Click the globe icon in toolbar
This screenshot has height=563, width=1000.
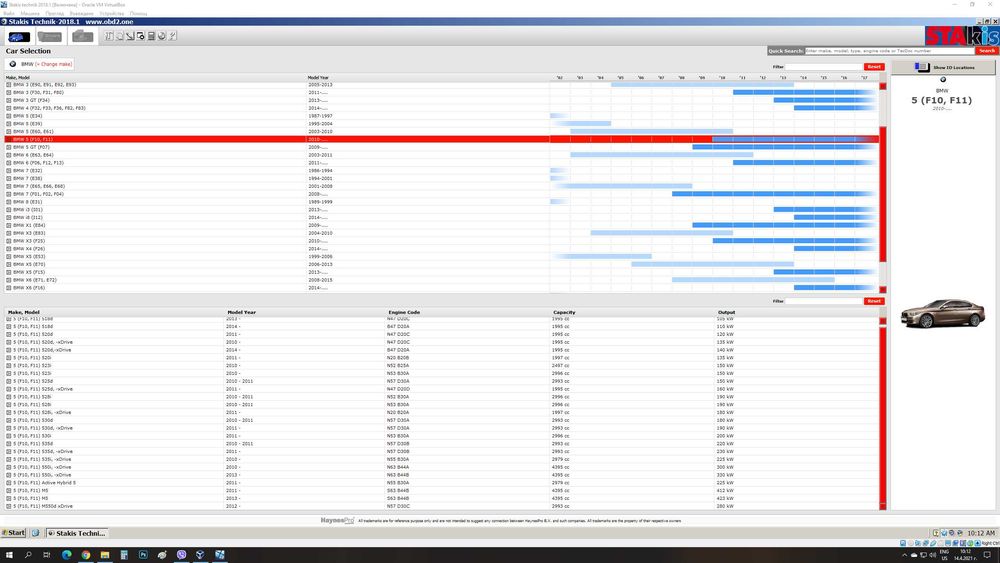[161, 36]
